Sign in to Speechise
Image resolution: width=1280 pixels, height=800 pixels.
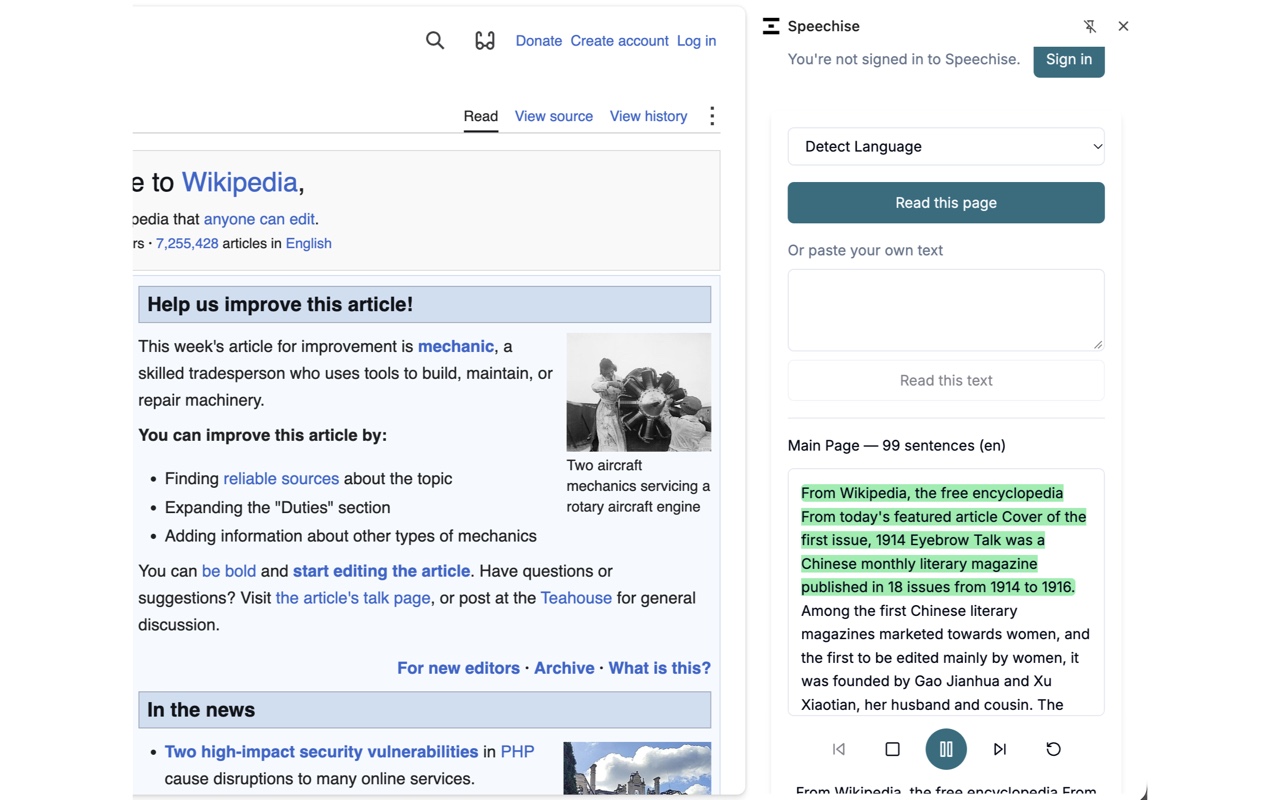tap(1069, 60)
